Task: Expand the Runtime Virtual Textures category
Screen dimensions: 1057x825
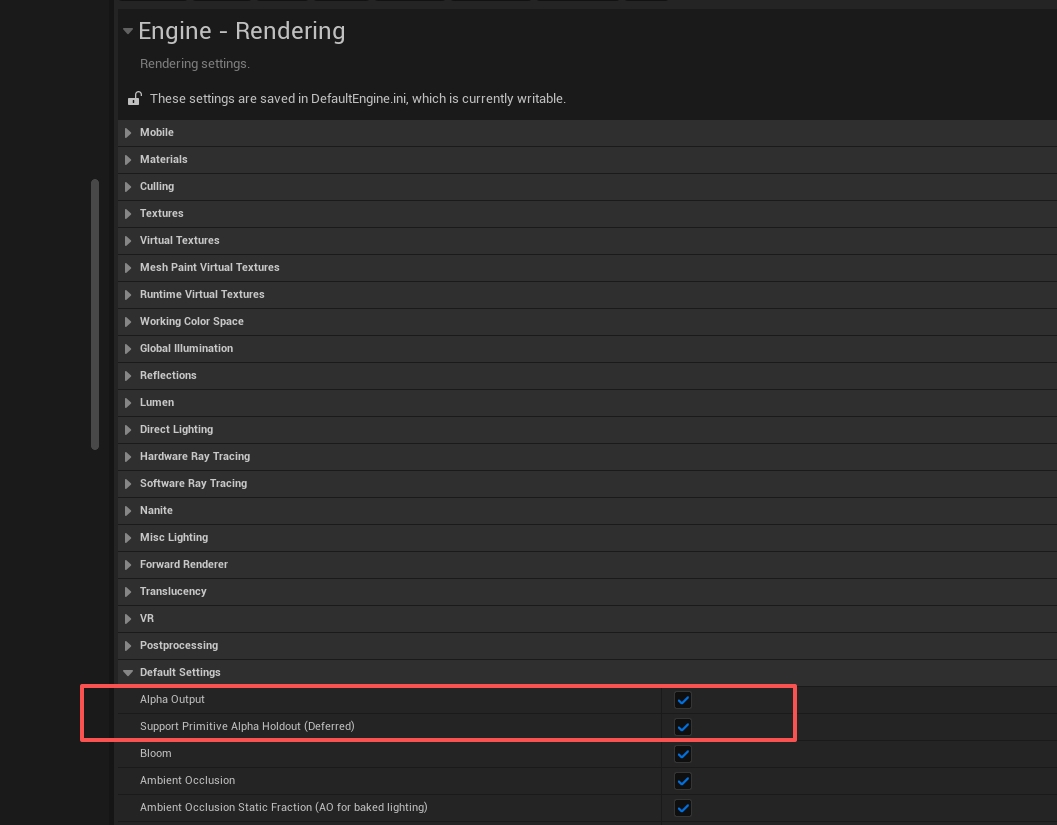Action: coord(128,295)
